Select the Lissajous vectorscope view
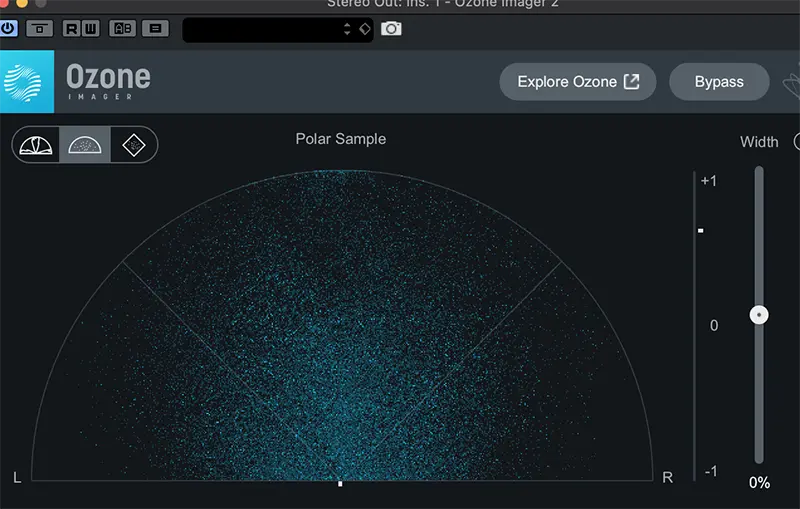 [x=133, y=145]
